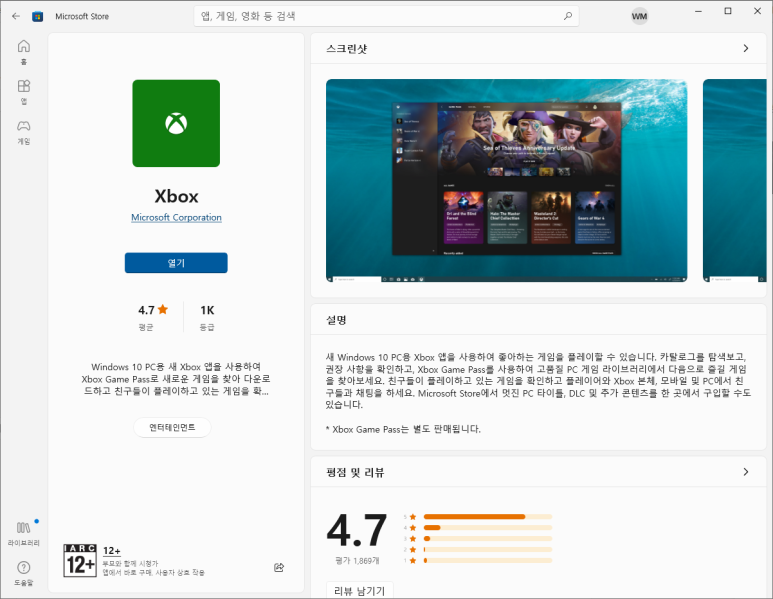Open the Help (도움말) sidebar section
This screenshot has width=773, height=599.
[24, 573]
